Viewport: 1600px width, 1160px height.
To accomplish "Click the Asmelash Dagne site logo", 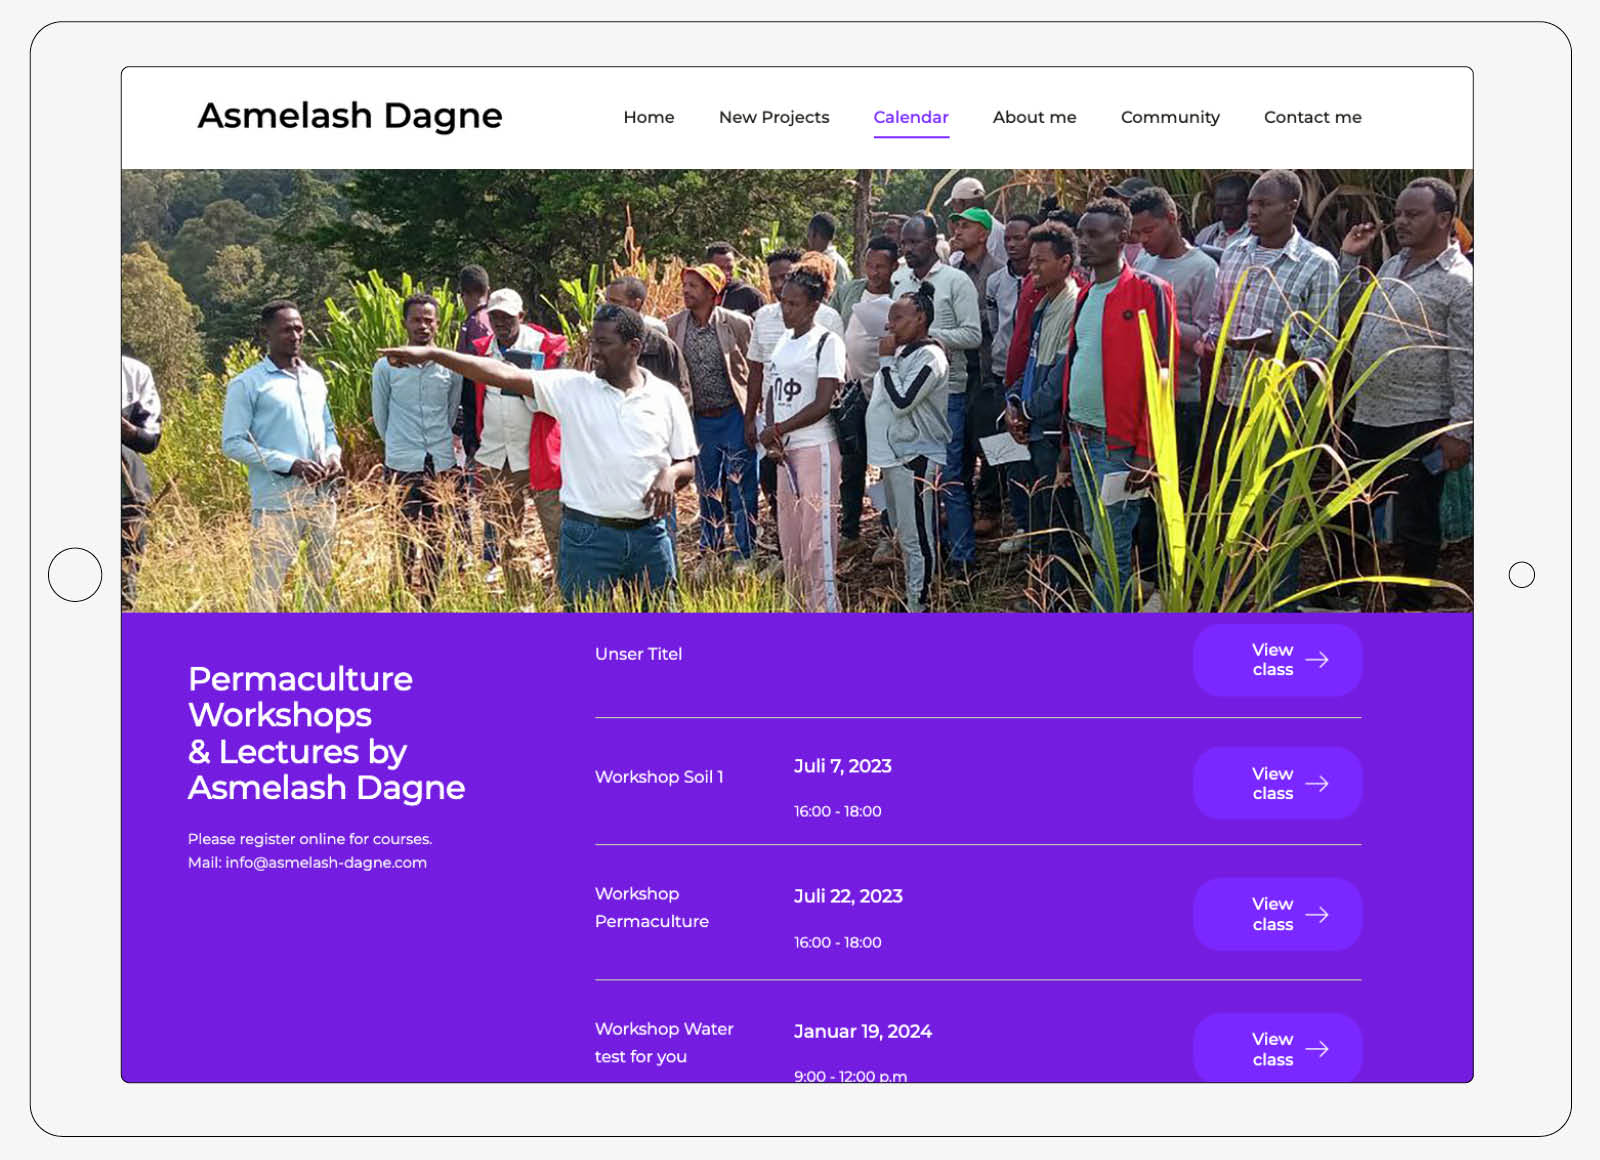I will click(350, 116).
